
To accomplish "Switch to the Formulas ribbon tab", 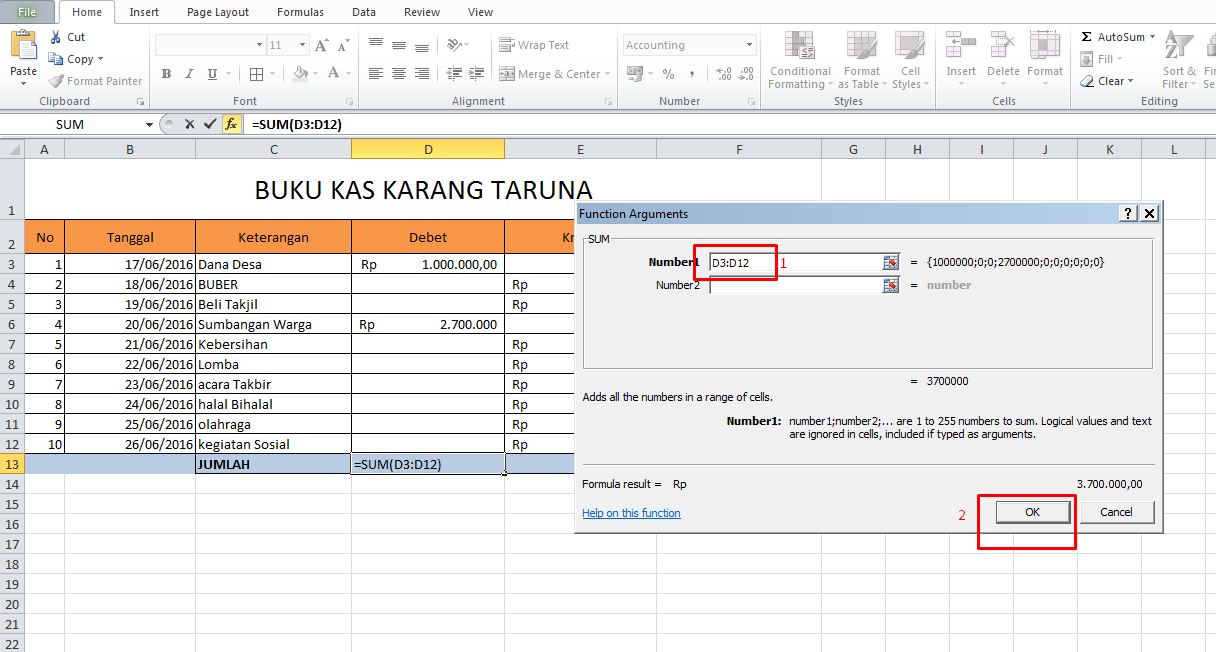I will pos(300,12).
